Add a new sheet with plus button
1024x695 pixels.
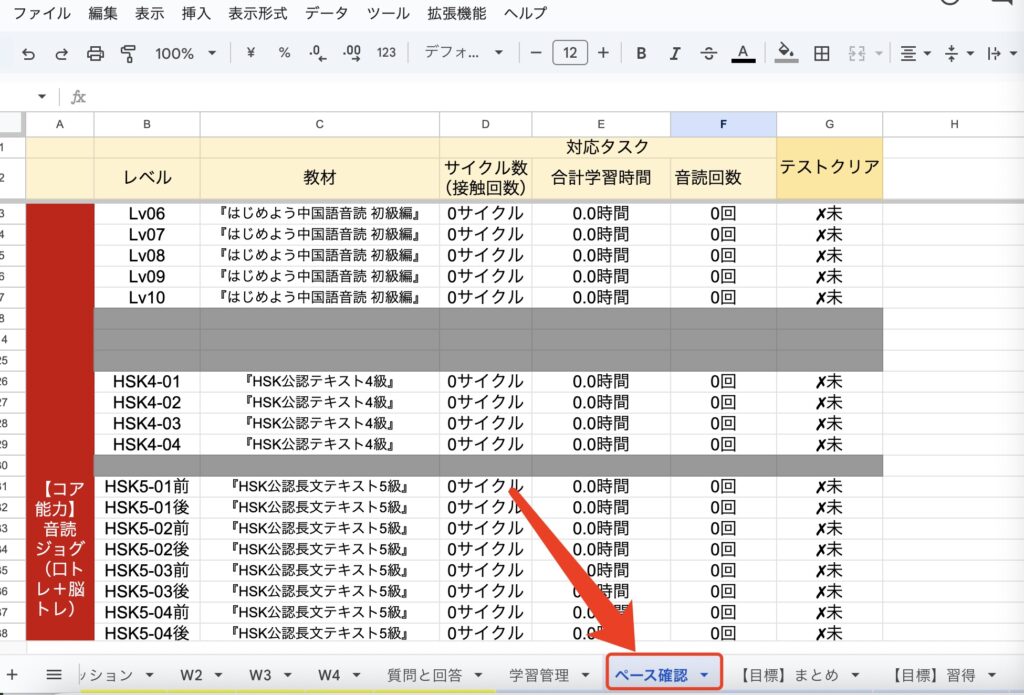click(13, 675)
